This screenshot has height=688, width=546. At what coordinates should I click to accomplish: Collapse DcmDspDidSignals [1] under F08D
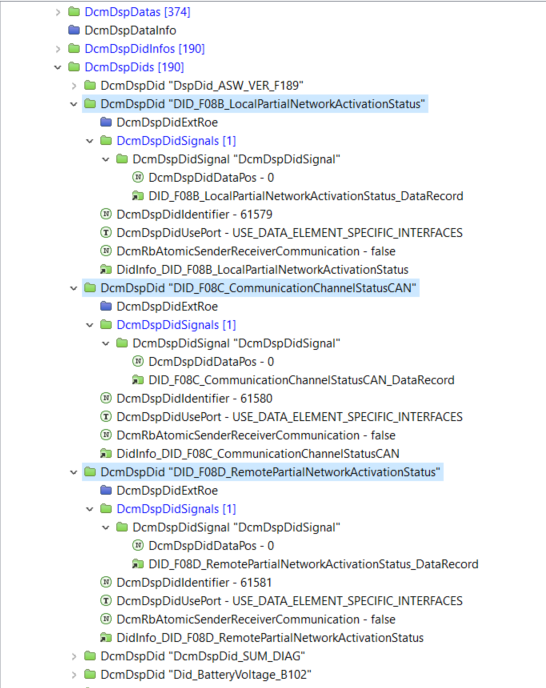pyautogui.click(x=90, y=509)
